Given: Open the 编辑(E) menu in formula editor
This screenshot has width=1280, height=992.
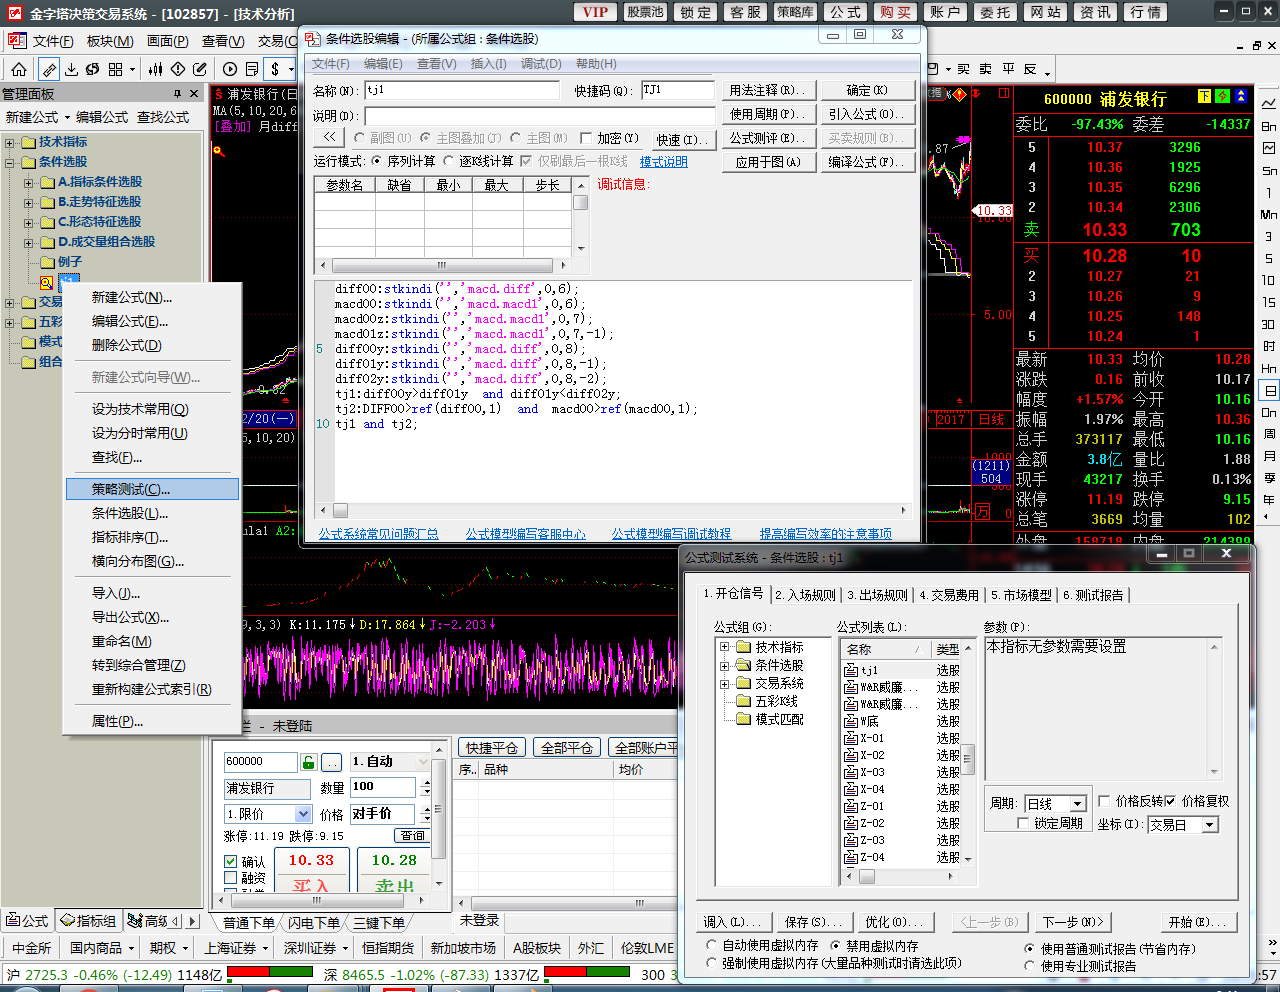Looking at the screenshot, I should click(383, 64).
